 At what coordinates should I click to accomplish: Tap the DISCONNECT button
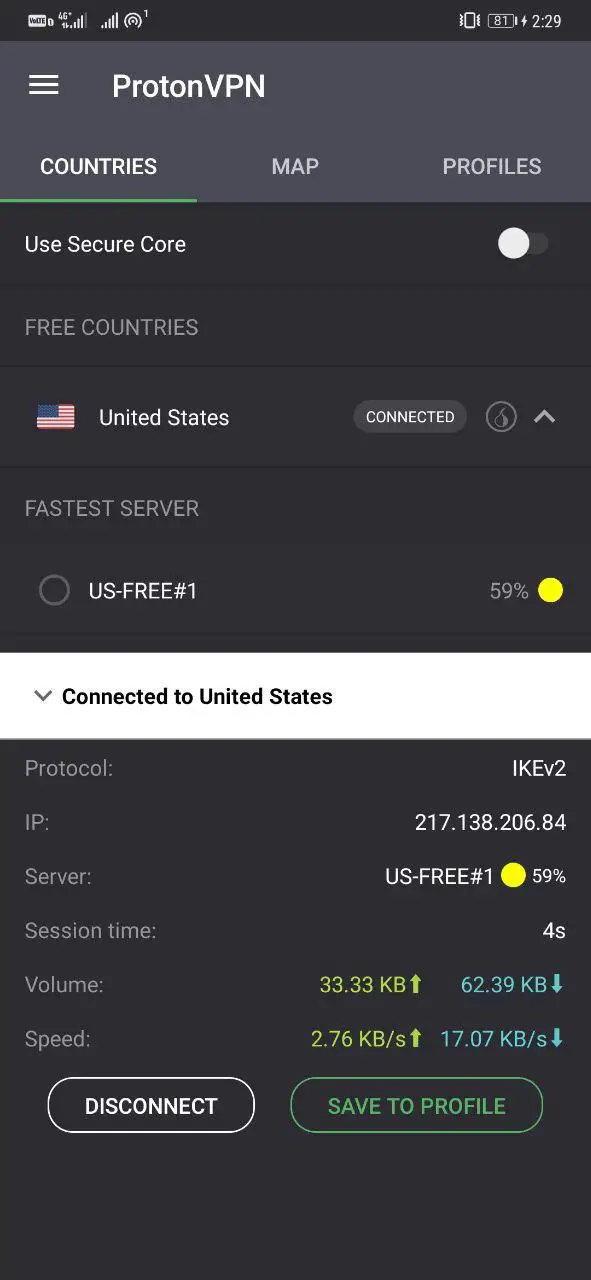pos(151,1105)
